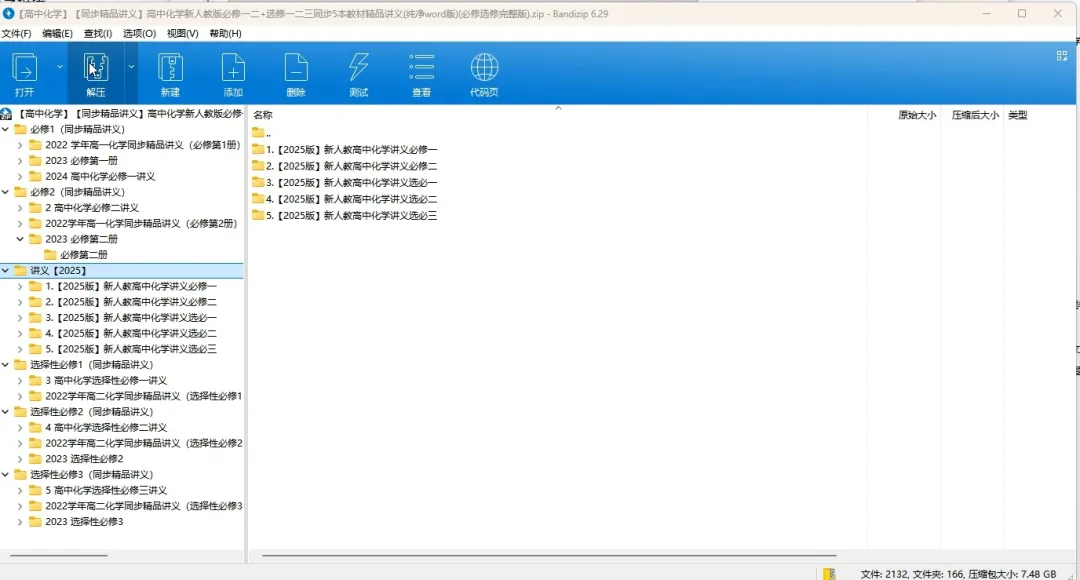Sort by the 压缩后大小 column header
Screen dimensions: 1080x580
975,115
